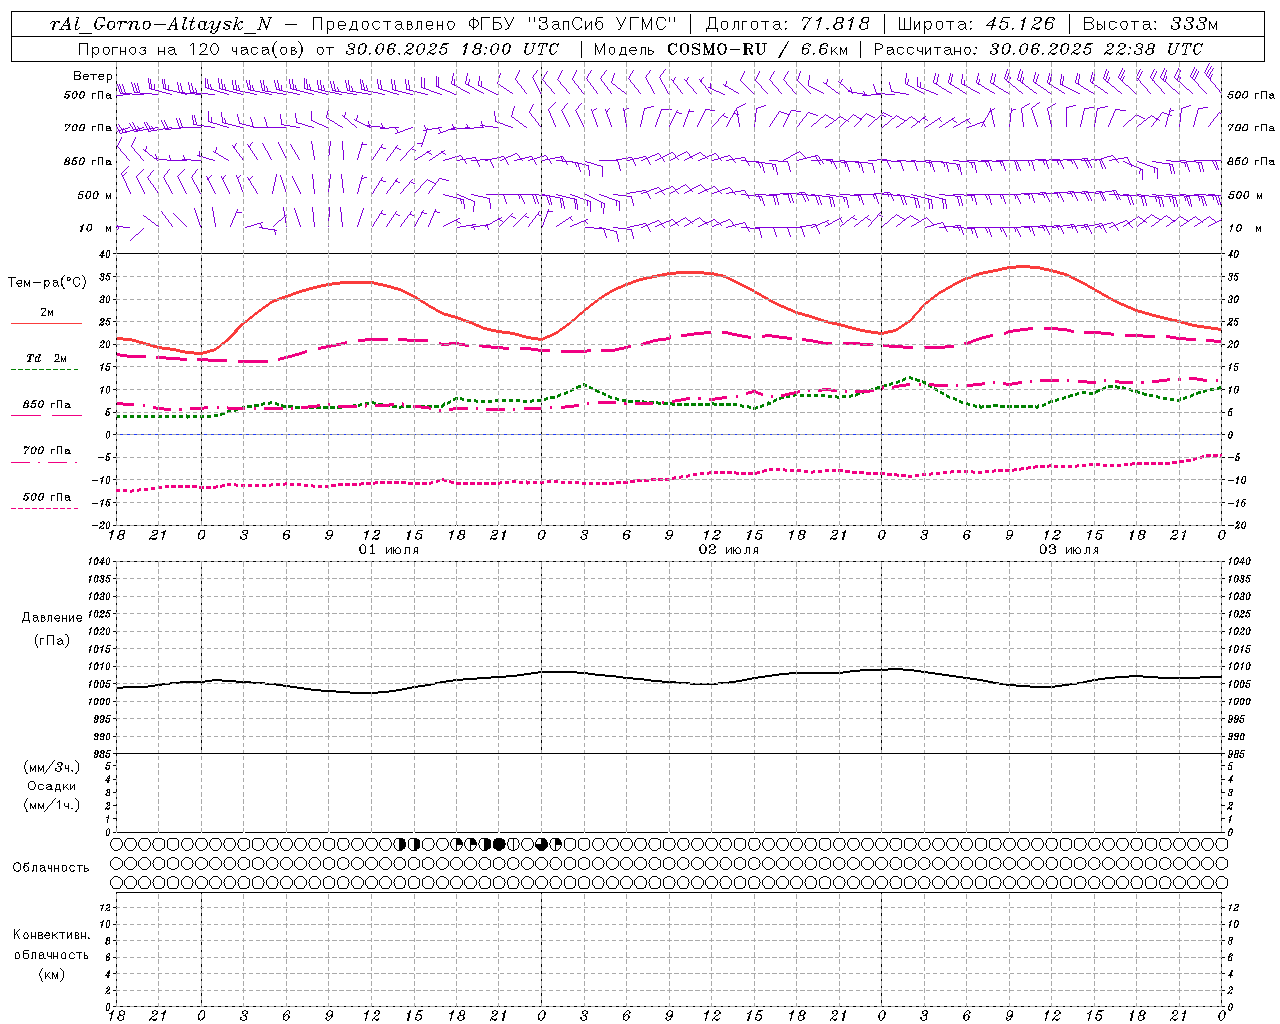Screen dimensions: 1280x1024
Task: Click the elevation value 333м
Action: tap(1194, 23)
